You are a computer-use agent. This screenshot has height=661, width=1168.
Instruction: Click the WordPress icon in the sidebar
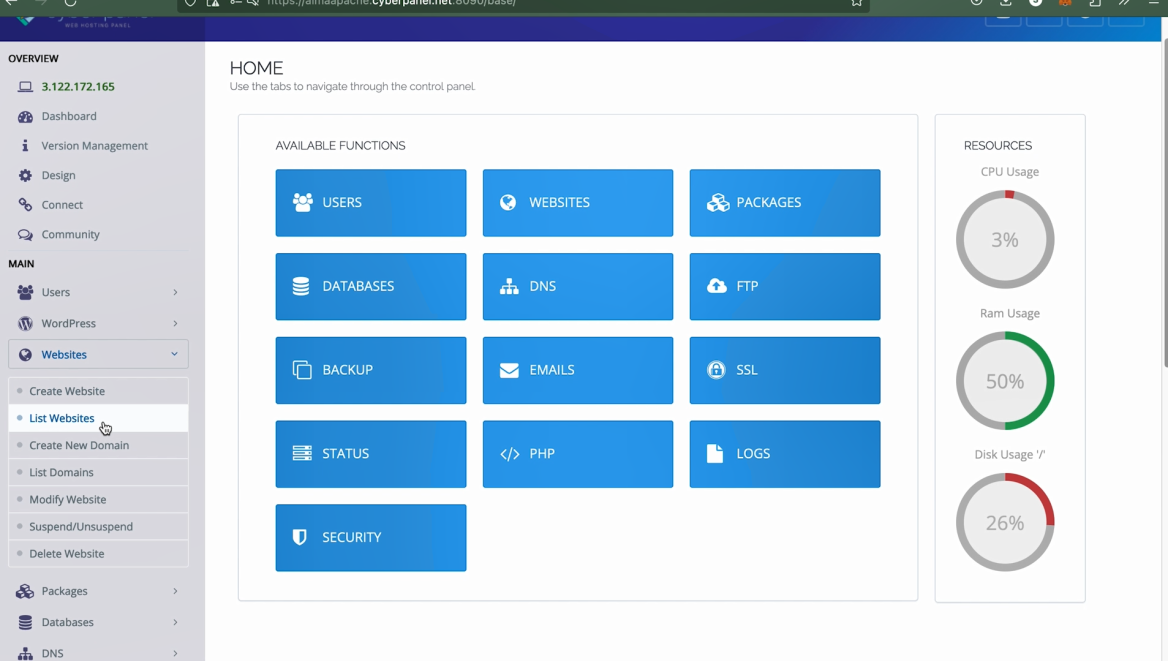(24, 323)
